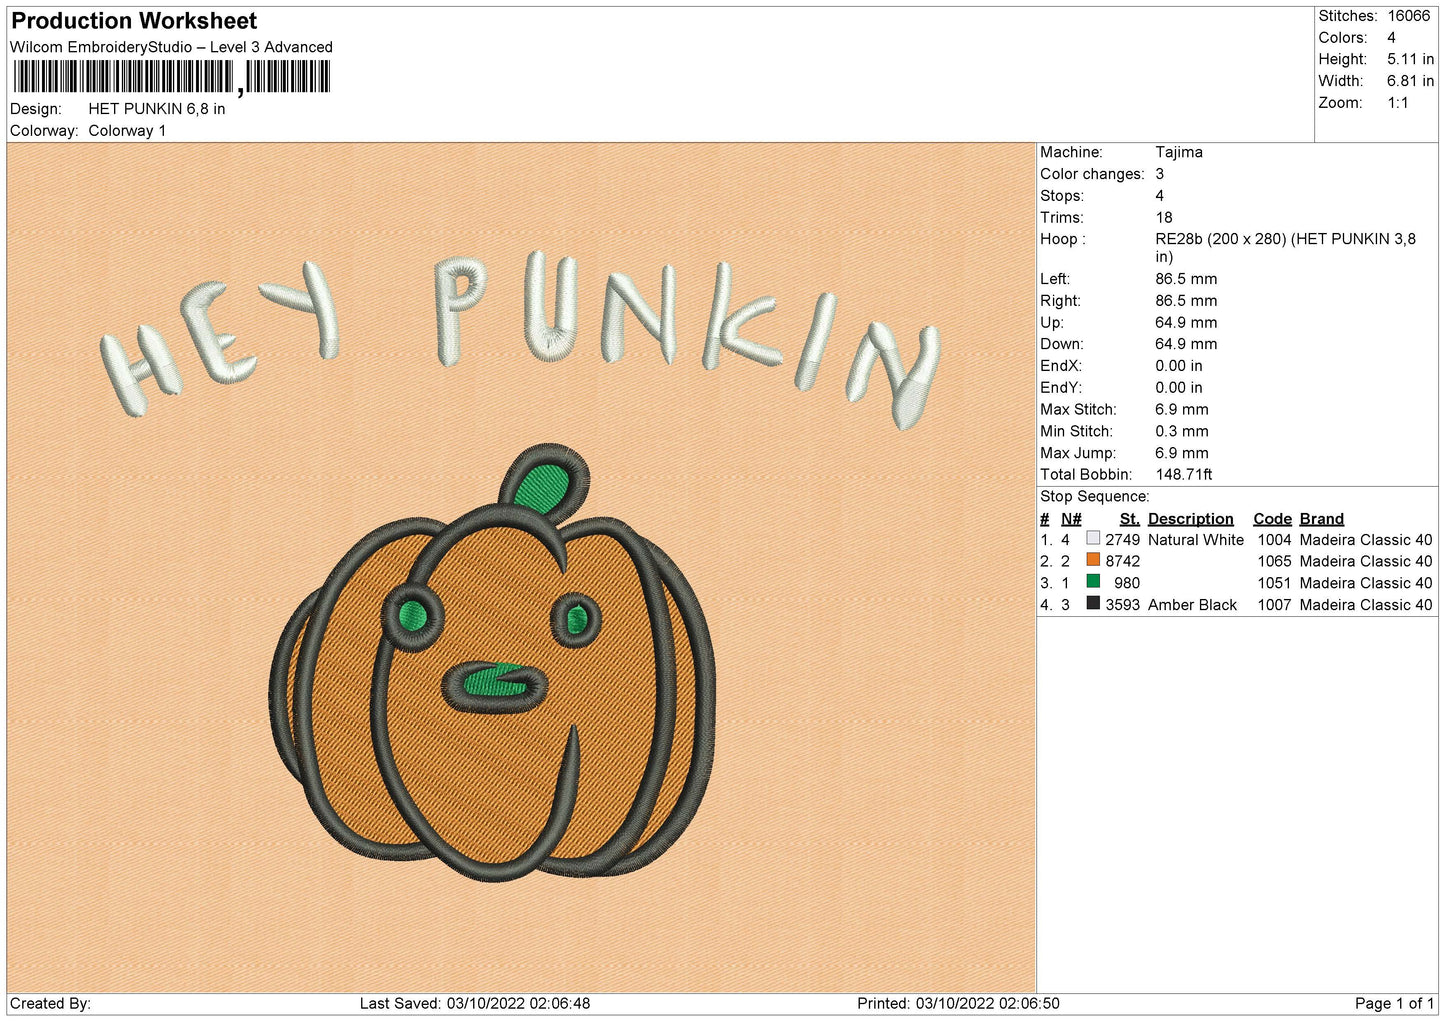Click the 'Up:' value 64.9 mm
1445x1021 pixels.
click(1186, 322)
